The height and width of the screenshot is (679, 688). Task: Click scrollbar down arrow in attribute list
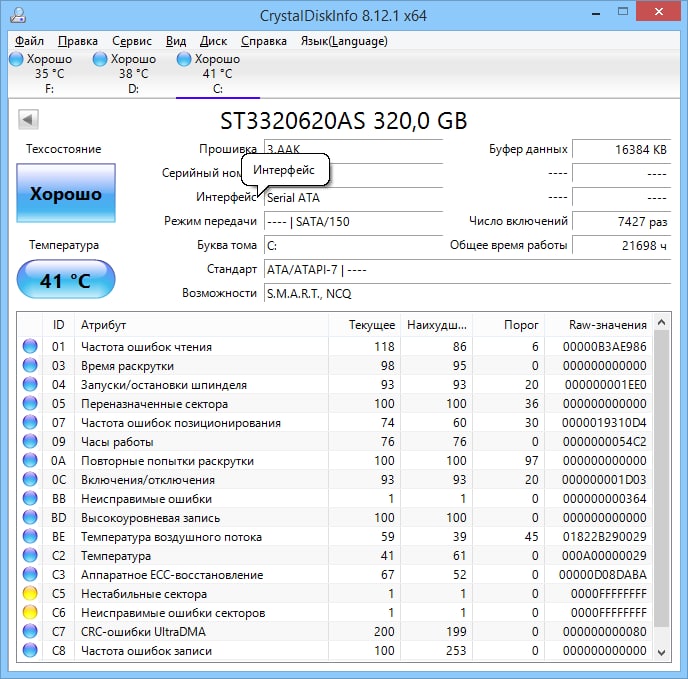662,652
